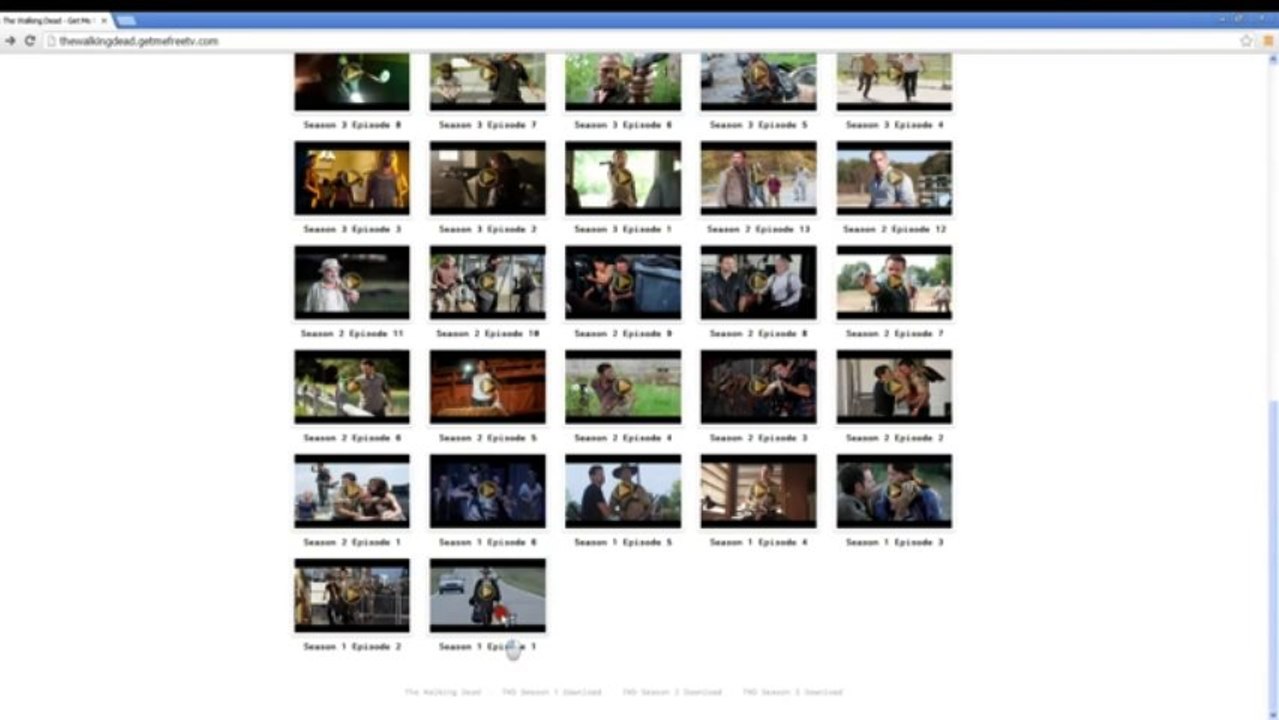
Task: Open the Season 2 Episode 4 thumbnail
Action: click(x=623, y=387)
